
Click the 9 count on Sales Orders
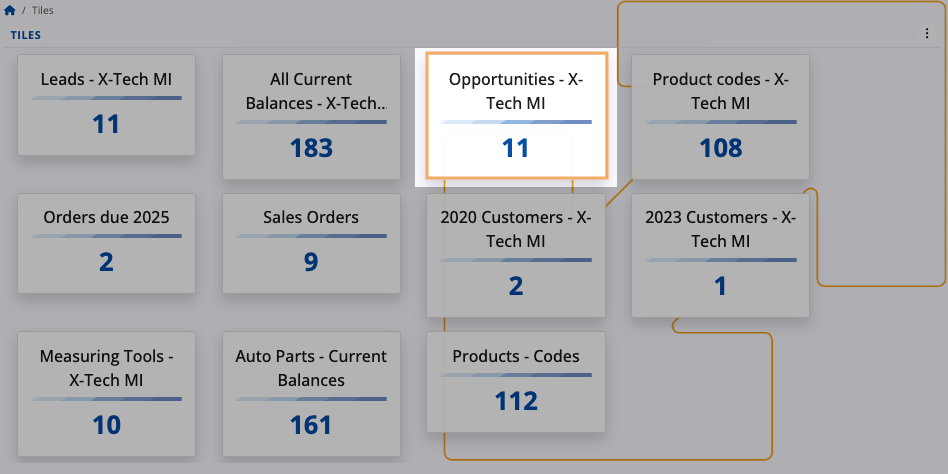pyautogui.click(x=311, y=263)
